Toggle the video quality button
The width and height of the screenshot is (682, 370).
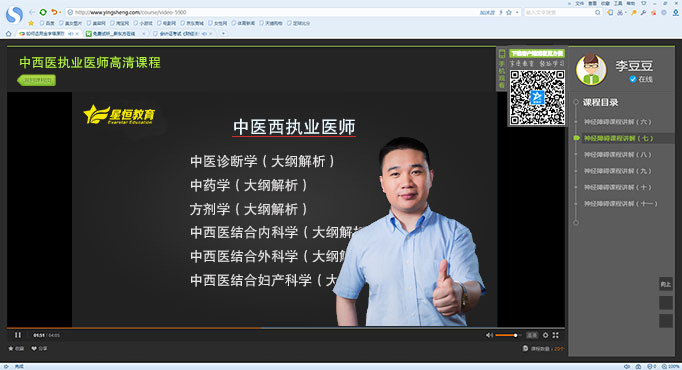532,335
